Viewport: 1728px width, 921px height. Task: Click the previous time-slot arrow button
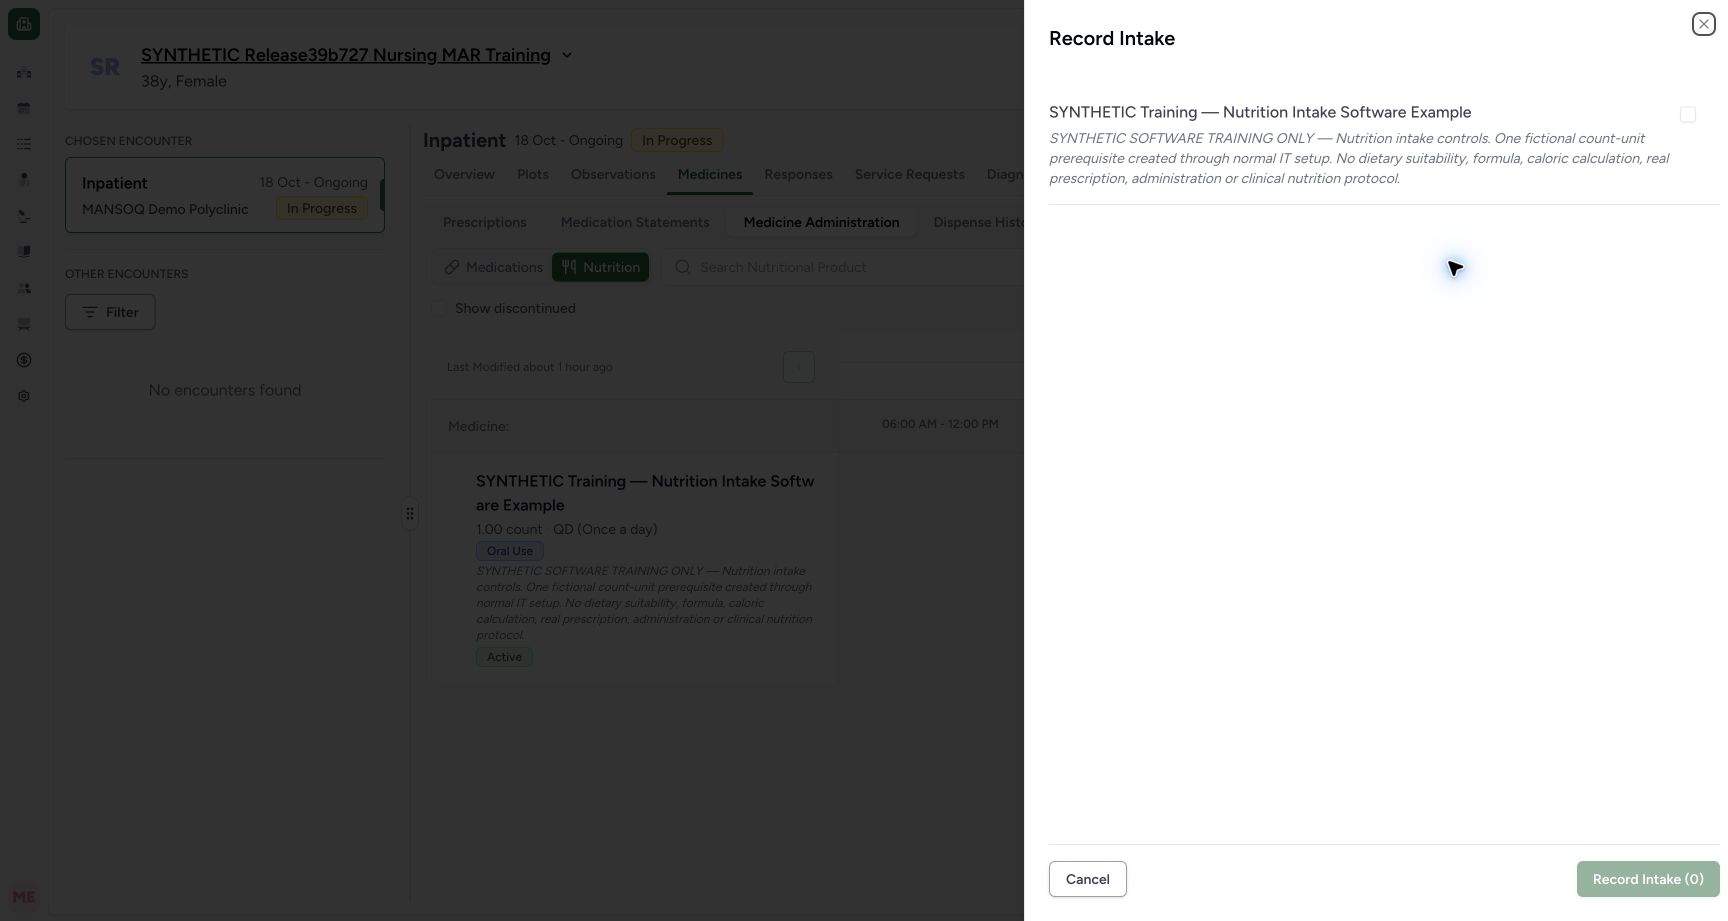798,367
